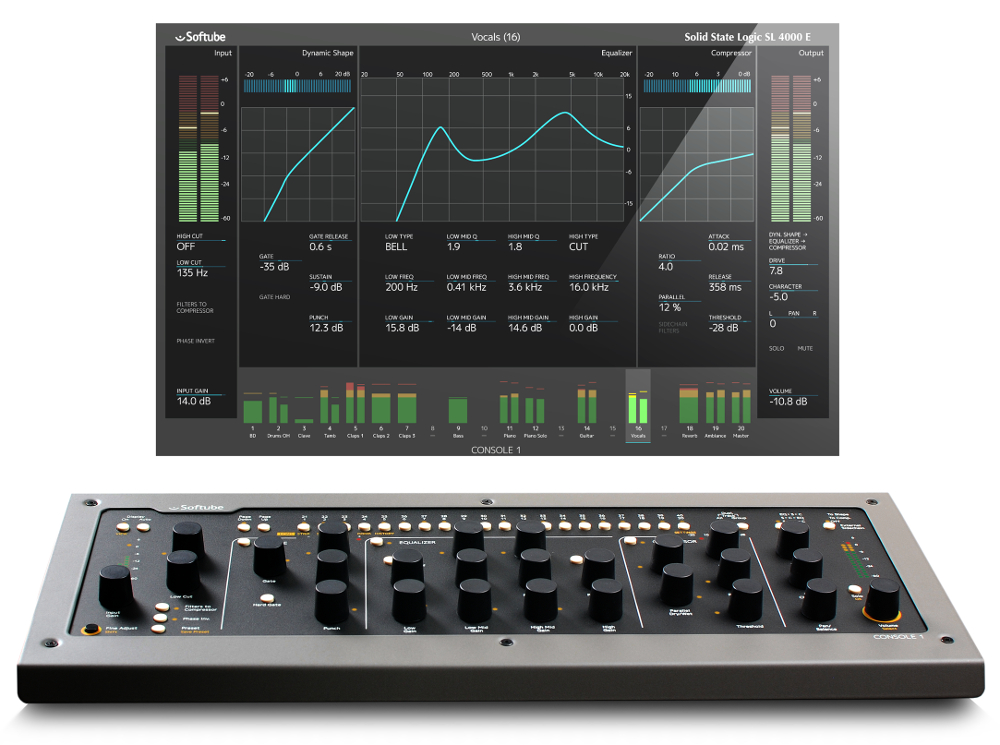Select channel 20 Master meter
Viewport: 1000px width, 745px height.
pyautogui.click(x=740, y=409)
